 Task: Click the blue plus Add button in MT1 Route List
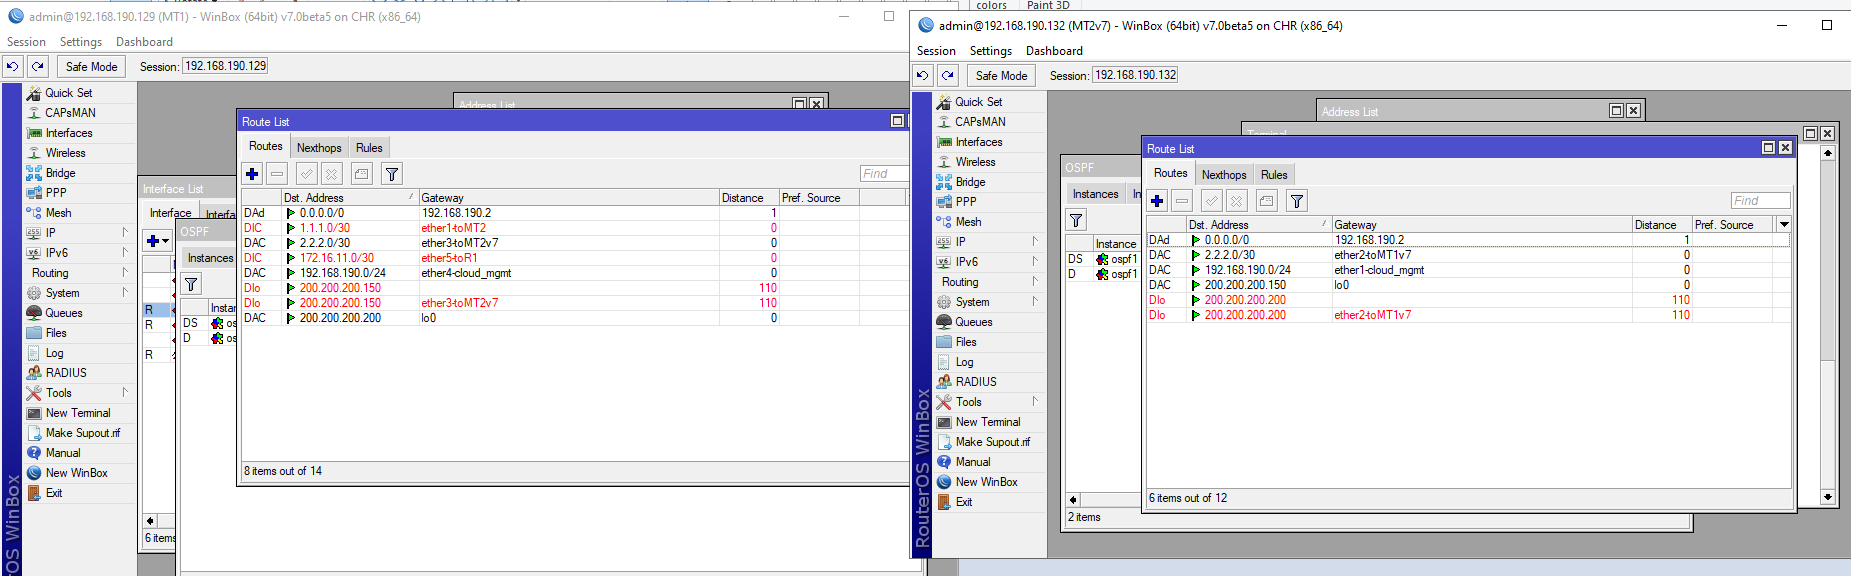click(252, 174)
